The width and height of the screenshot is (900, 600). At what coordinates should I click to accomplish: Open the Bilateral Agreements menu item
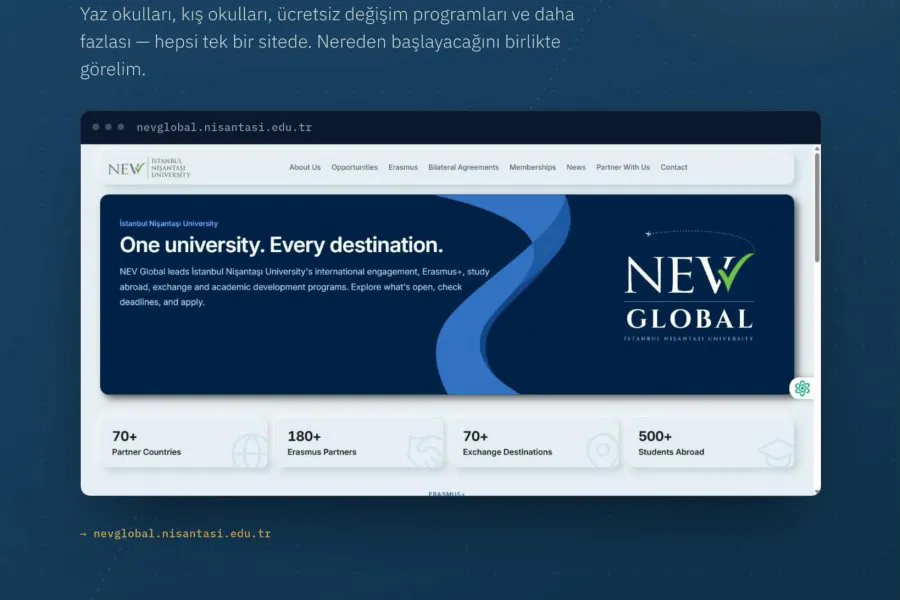point(463,167)
